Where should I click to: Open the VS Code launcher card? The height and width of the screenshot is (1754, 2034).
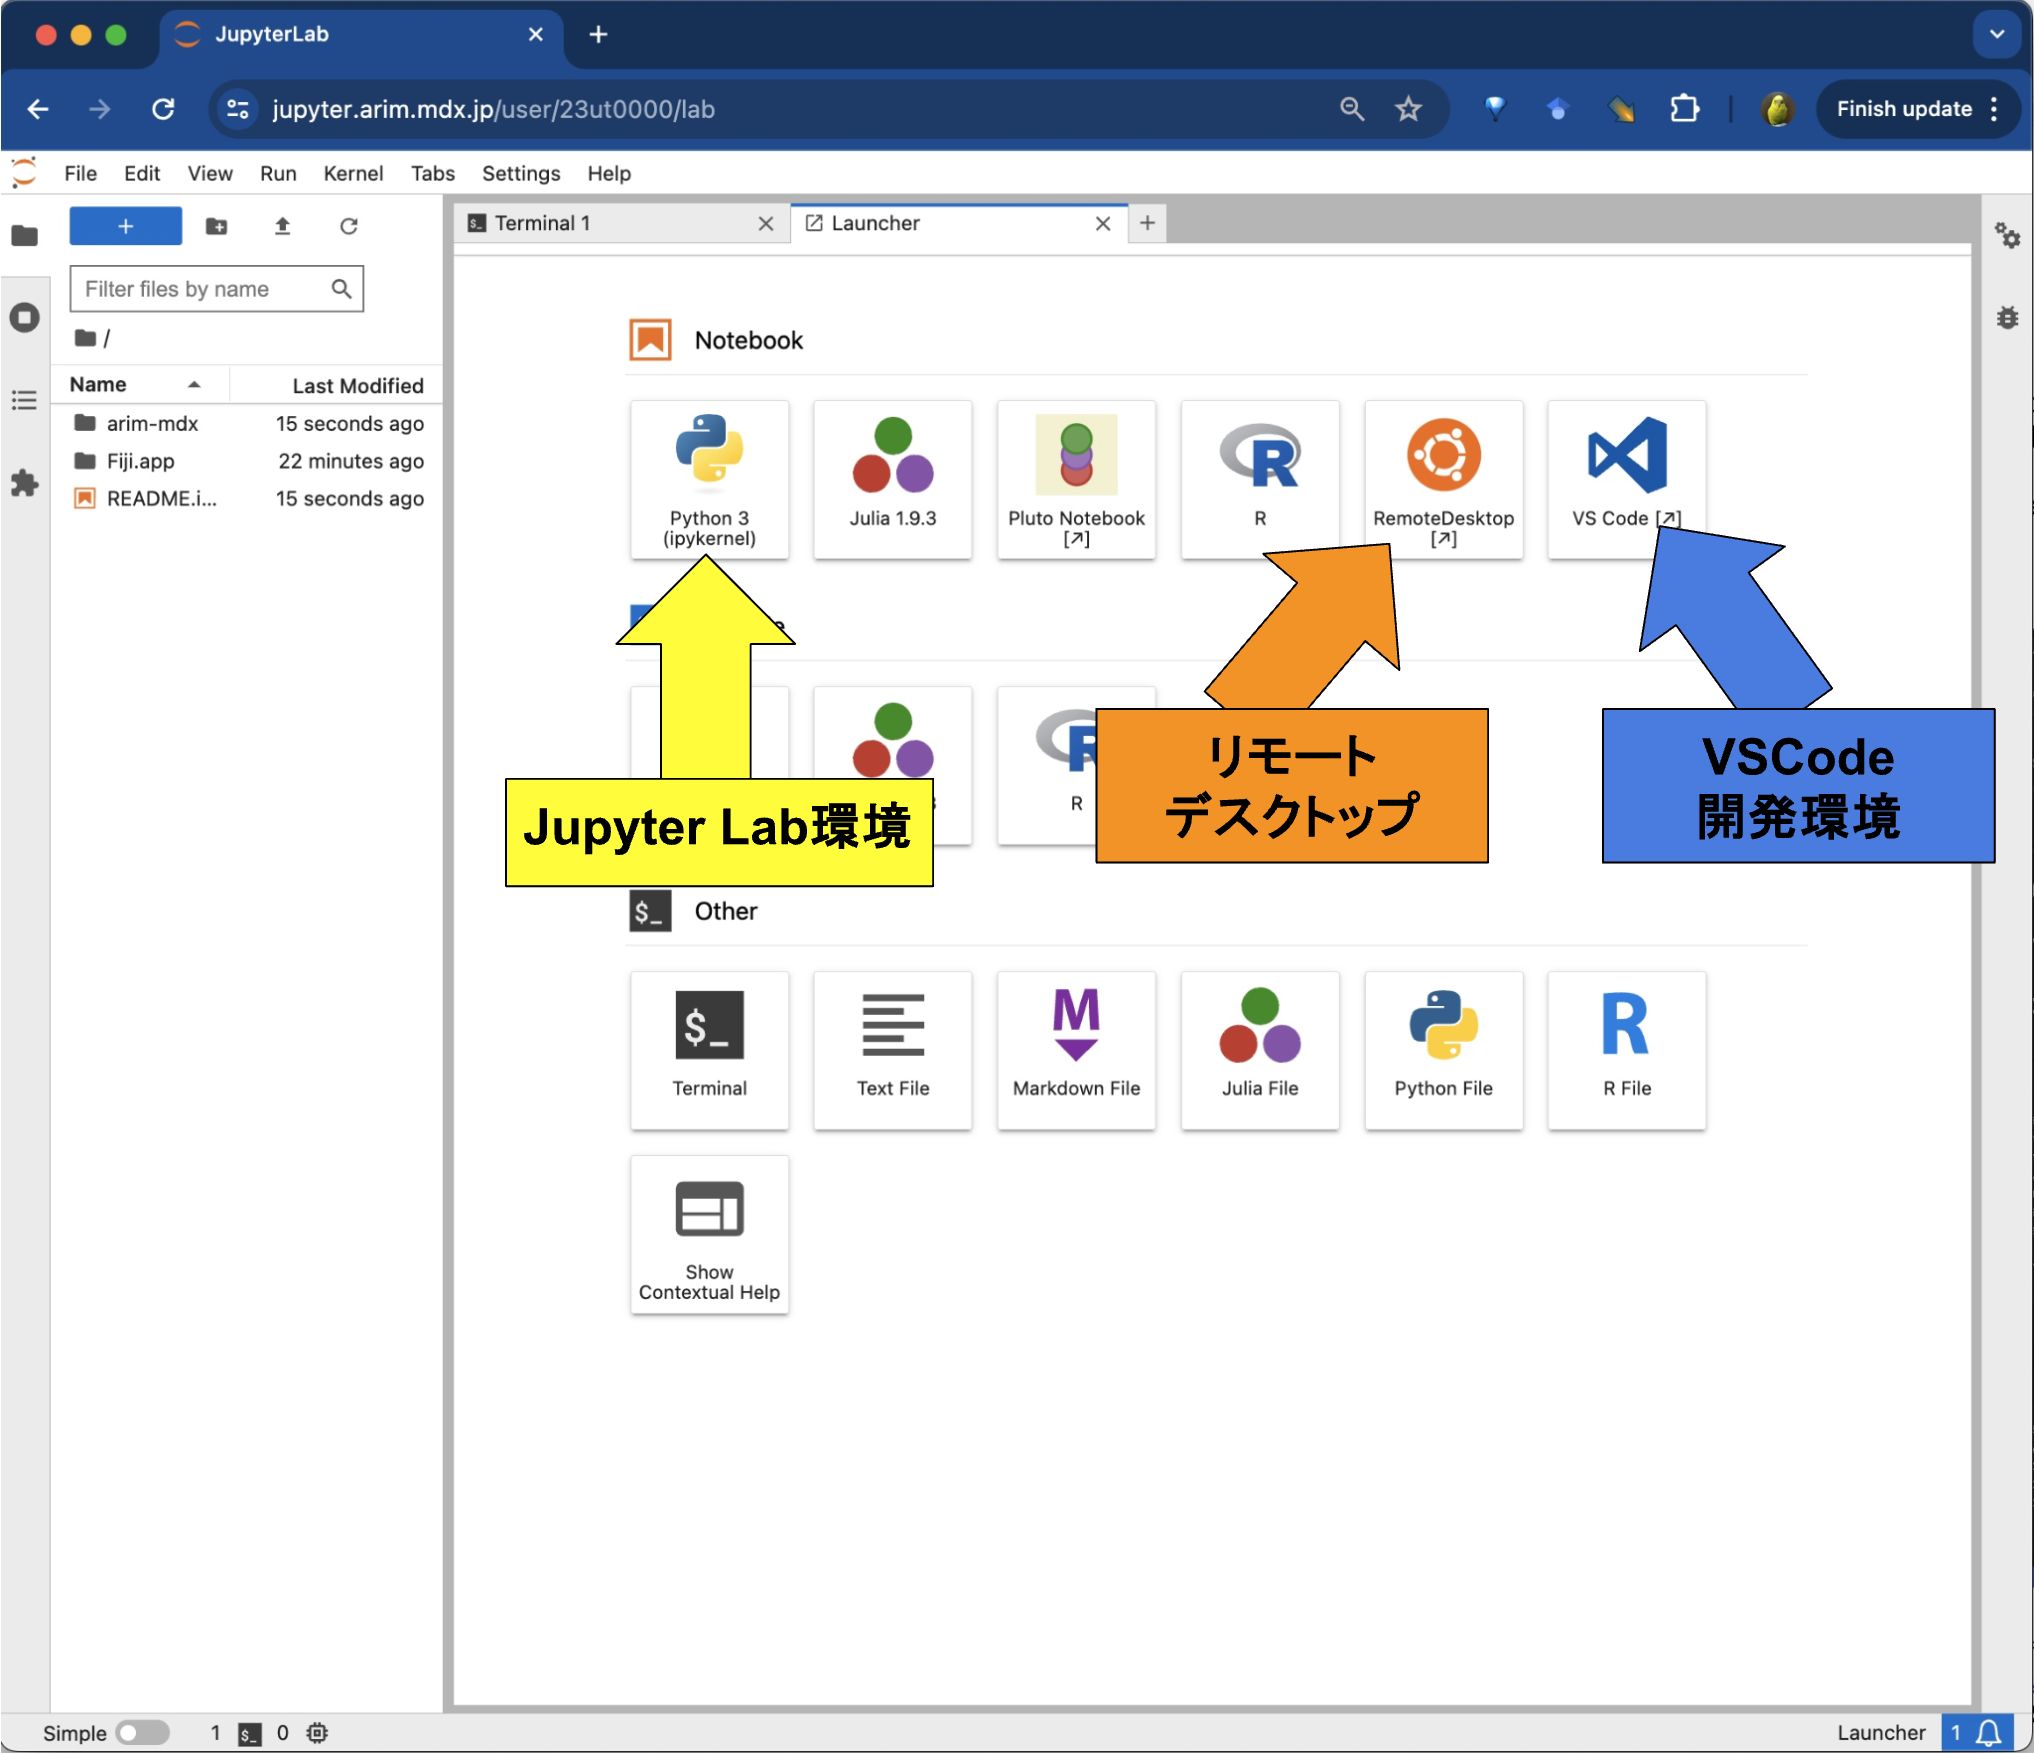(1626, 479)
